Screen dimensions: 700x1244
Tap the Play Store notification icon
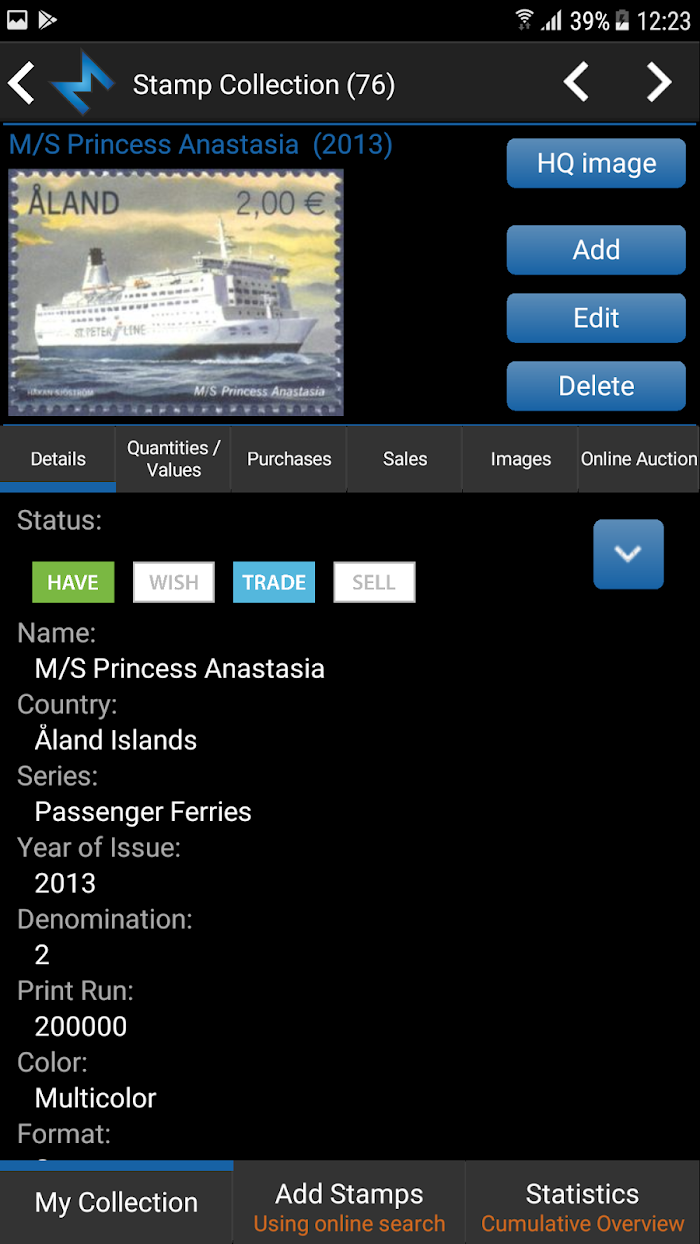pos(48,19)
